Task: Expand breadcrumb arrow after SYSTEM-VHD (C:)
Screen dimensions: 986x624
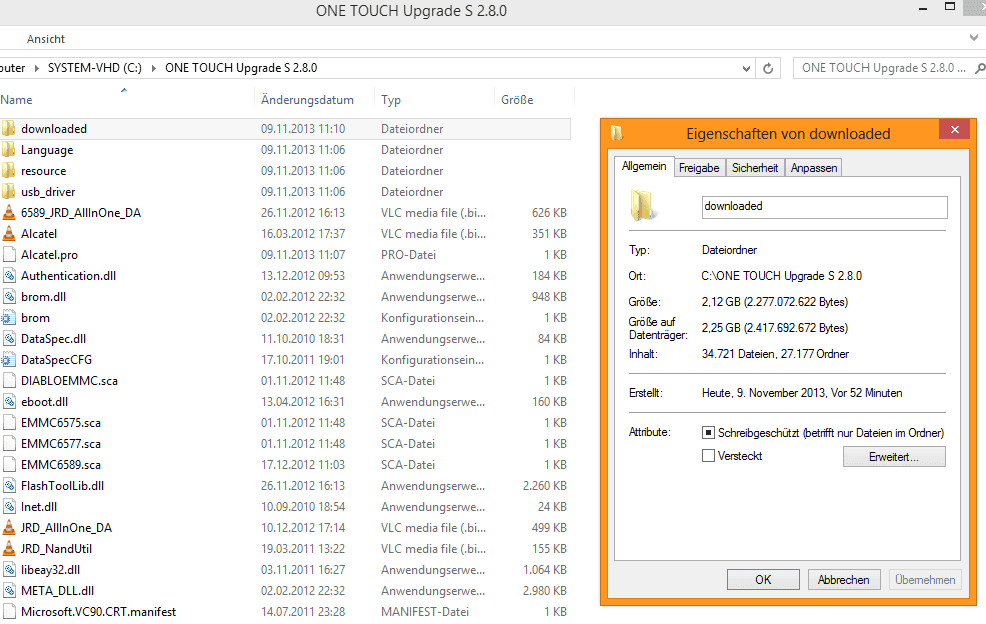Action: (x=153, y=68)
